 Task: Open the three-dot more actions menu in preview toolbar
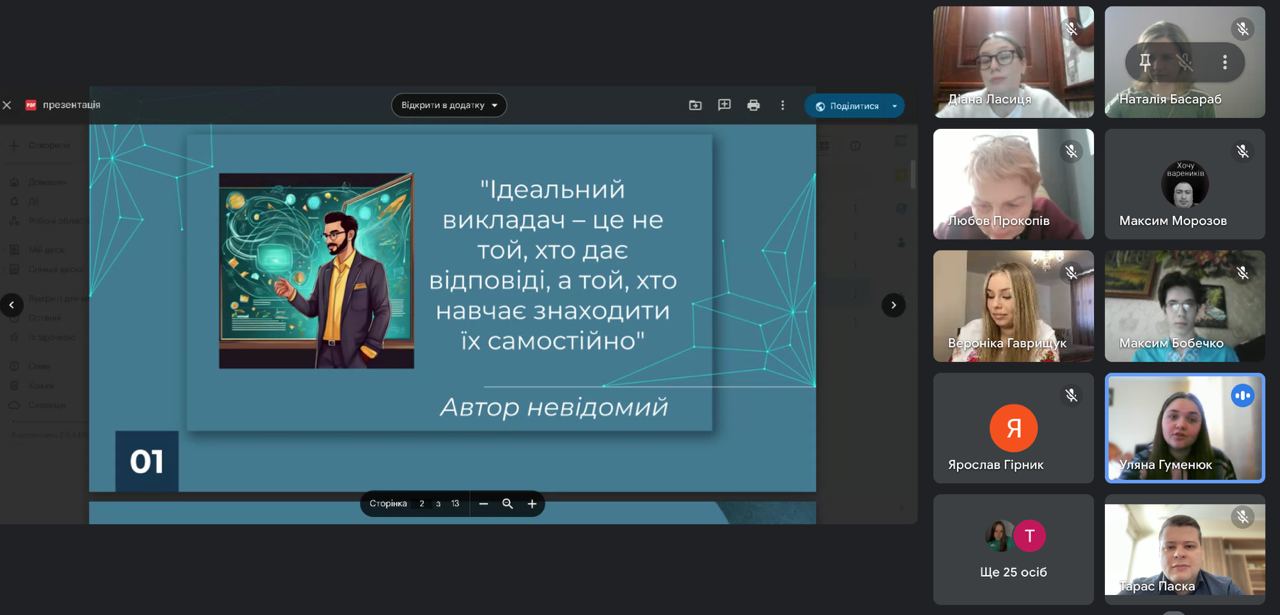[x=782, y=105]
